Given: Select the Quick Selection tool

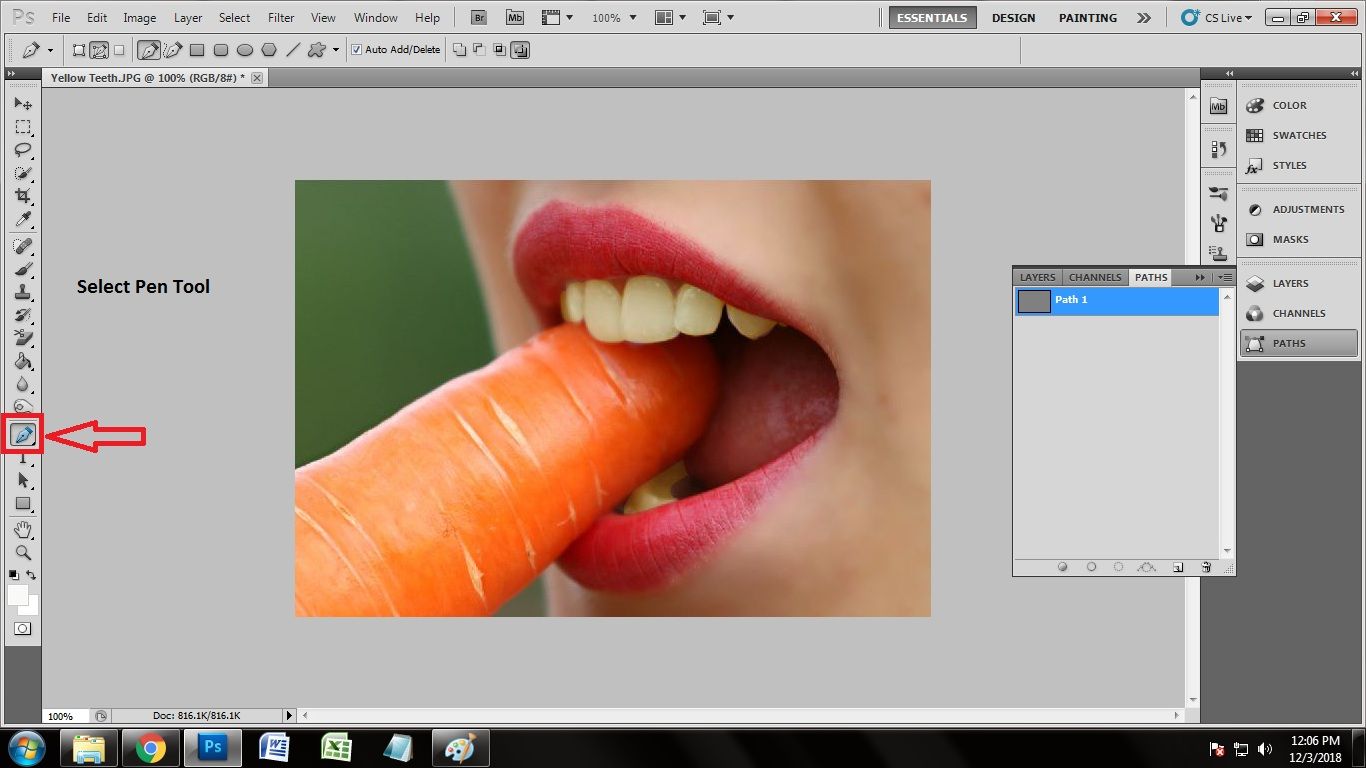Looking at the screenshot, I should click(x=23, y=173).
